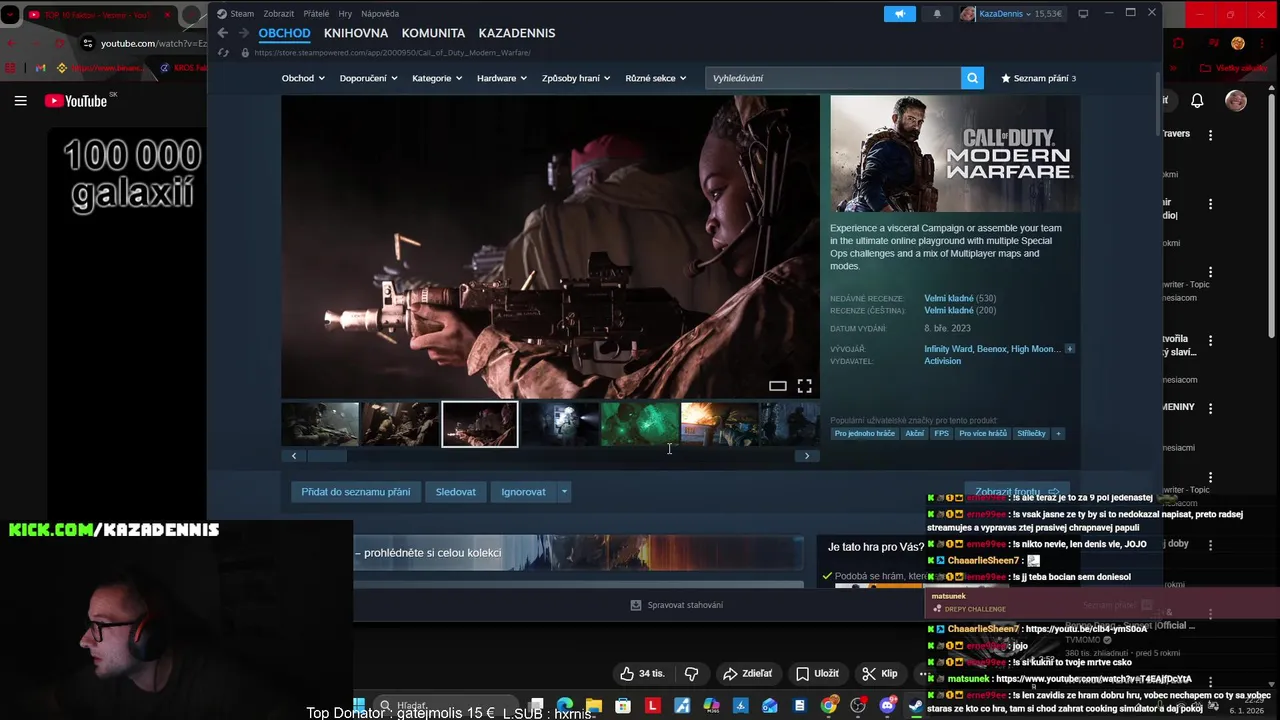1280x720 pixels.
Task: Move screenshot strip right with arrow
Action: (807, 456)
